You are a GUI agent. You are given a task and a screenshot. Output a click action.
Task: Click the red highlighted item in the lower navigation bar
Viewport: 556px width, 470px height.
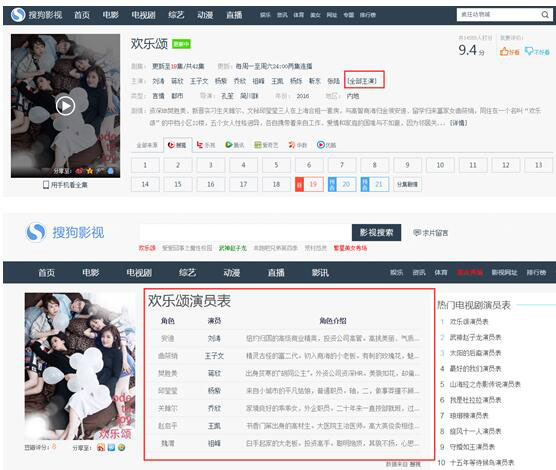(469, 272)
